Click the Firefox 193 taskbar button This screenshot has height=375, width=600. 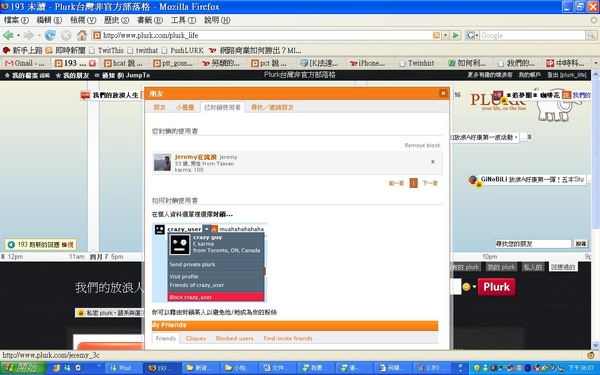[162, 368]
